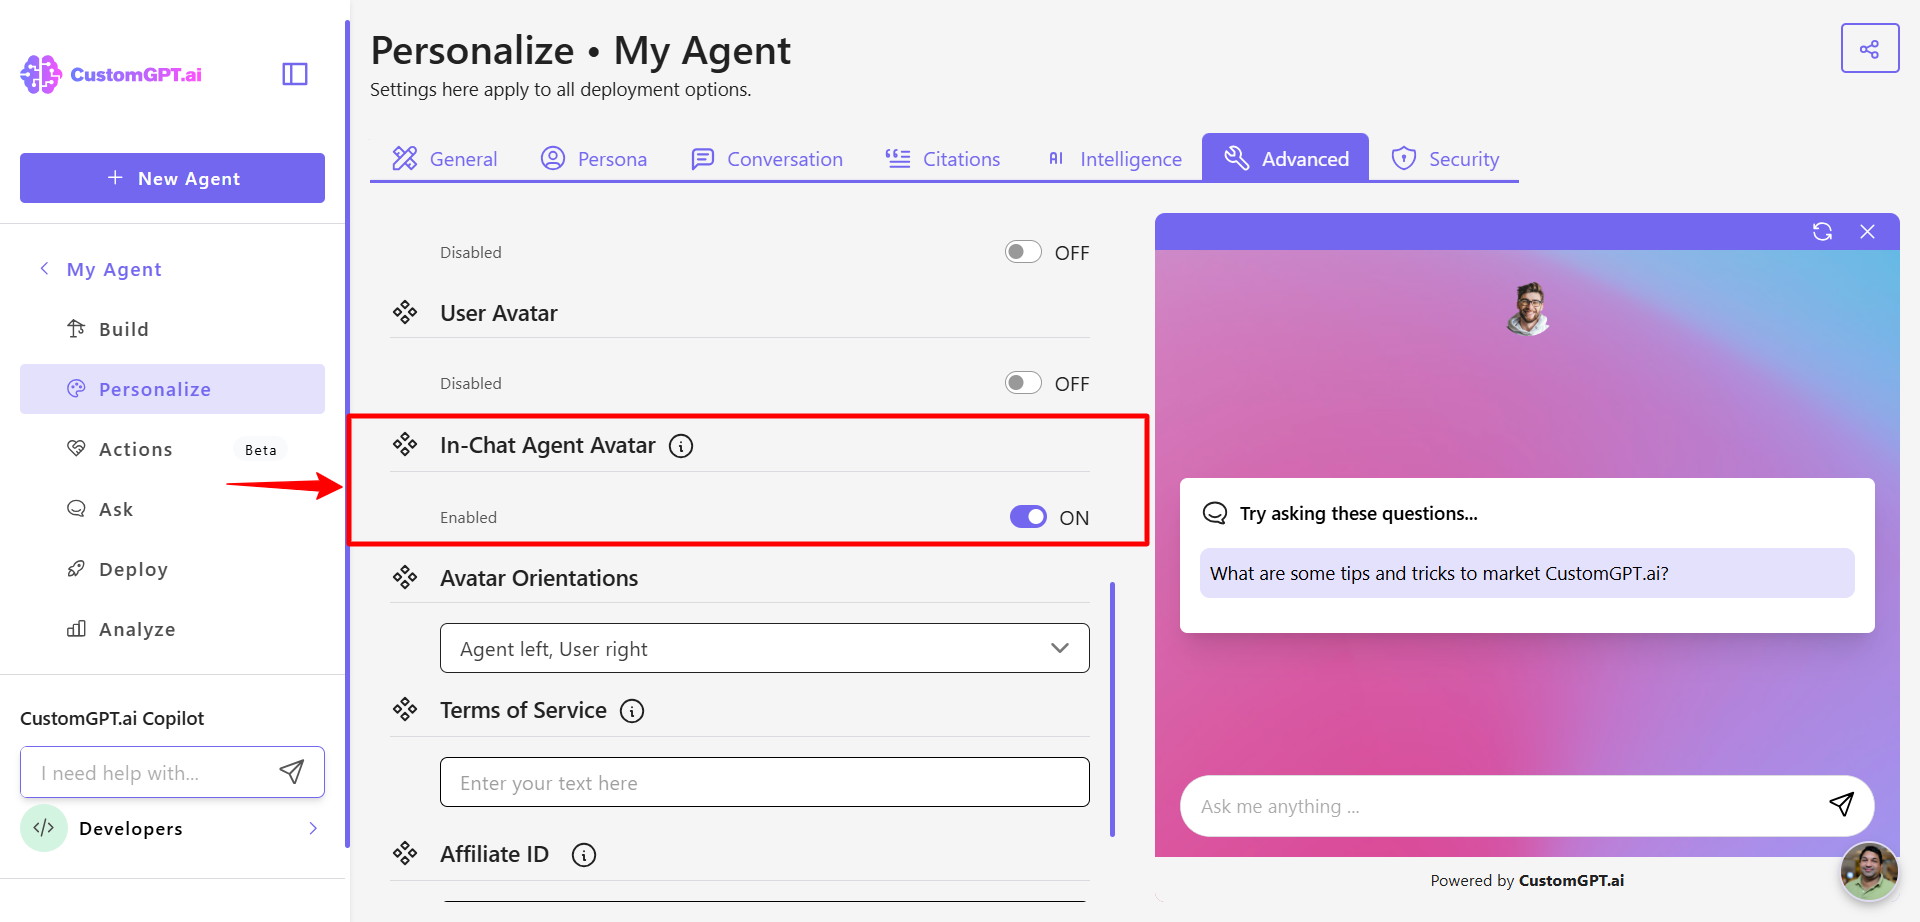The image size is (1920, 922).
Task: Click the CustomGPT.ai brain logo
Action: coord(41,74)
